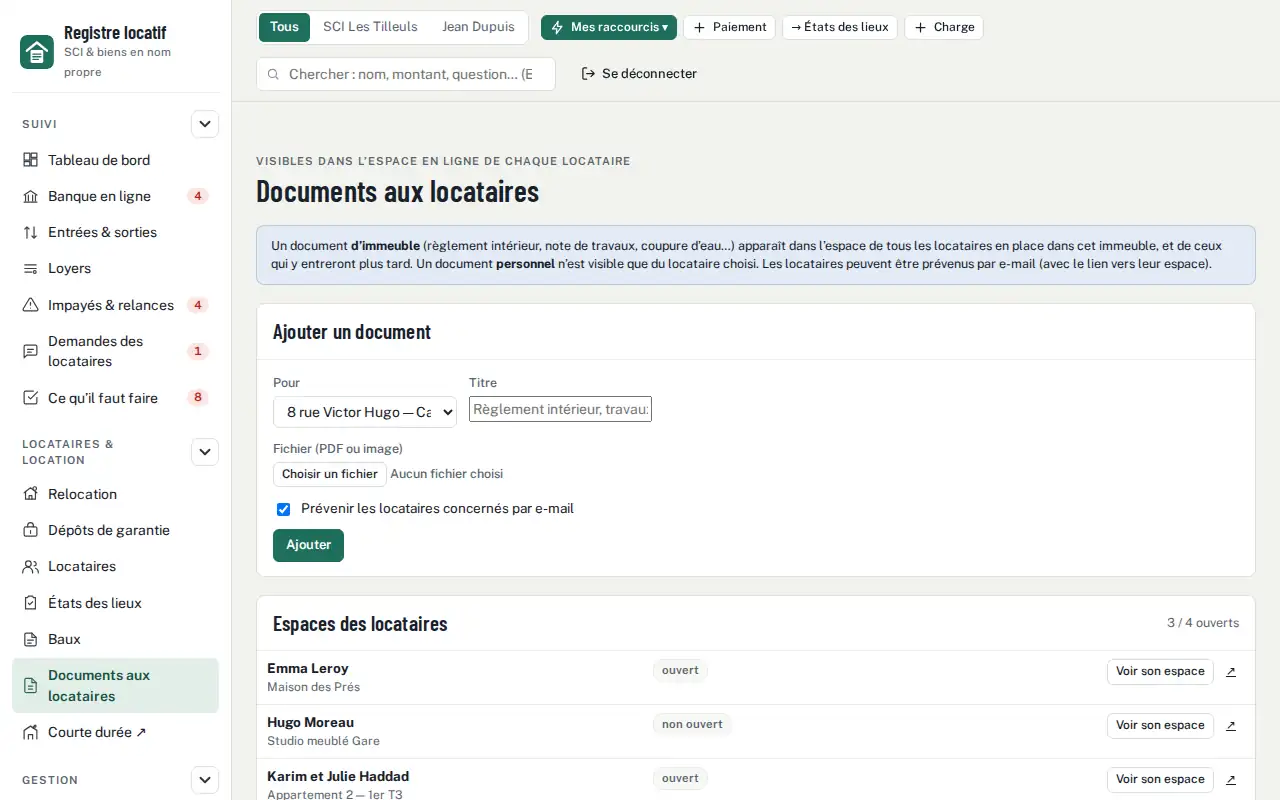
Task: Click the Loyers list icon
Action: click(x=30, y=268)
